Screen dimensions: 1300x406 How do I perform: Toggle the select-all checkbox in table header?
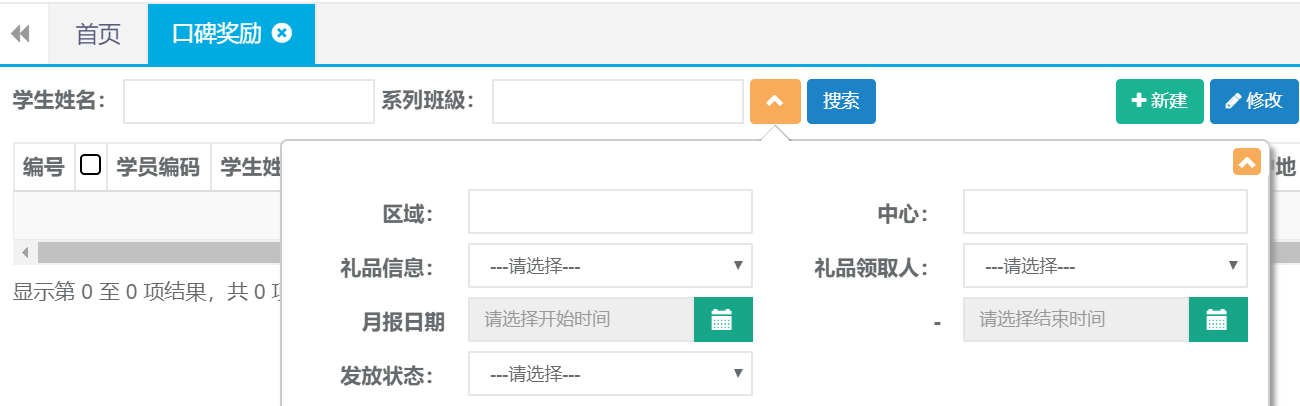[x=90, y=165]
